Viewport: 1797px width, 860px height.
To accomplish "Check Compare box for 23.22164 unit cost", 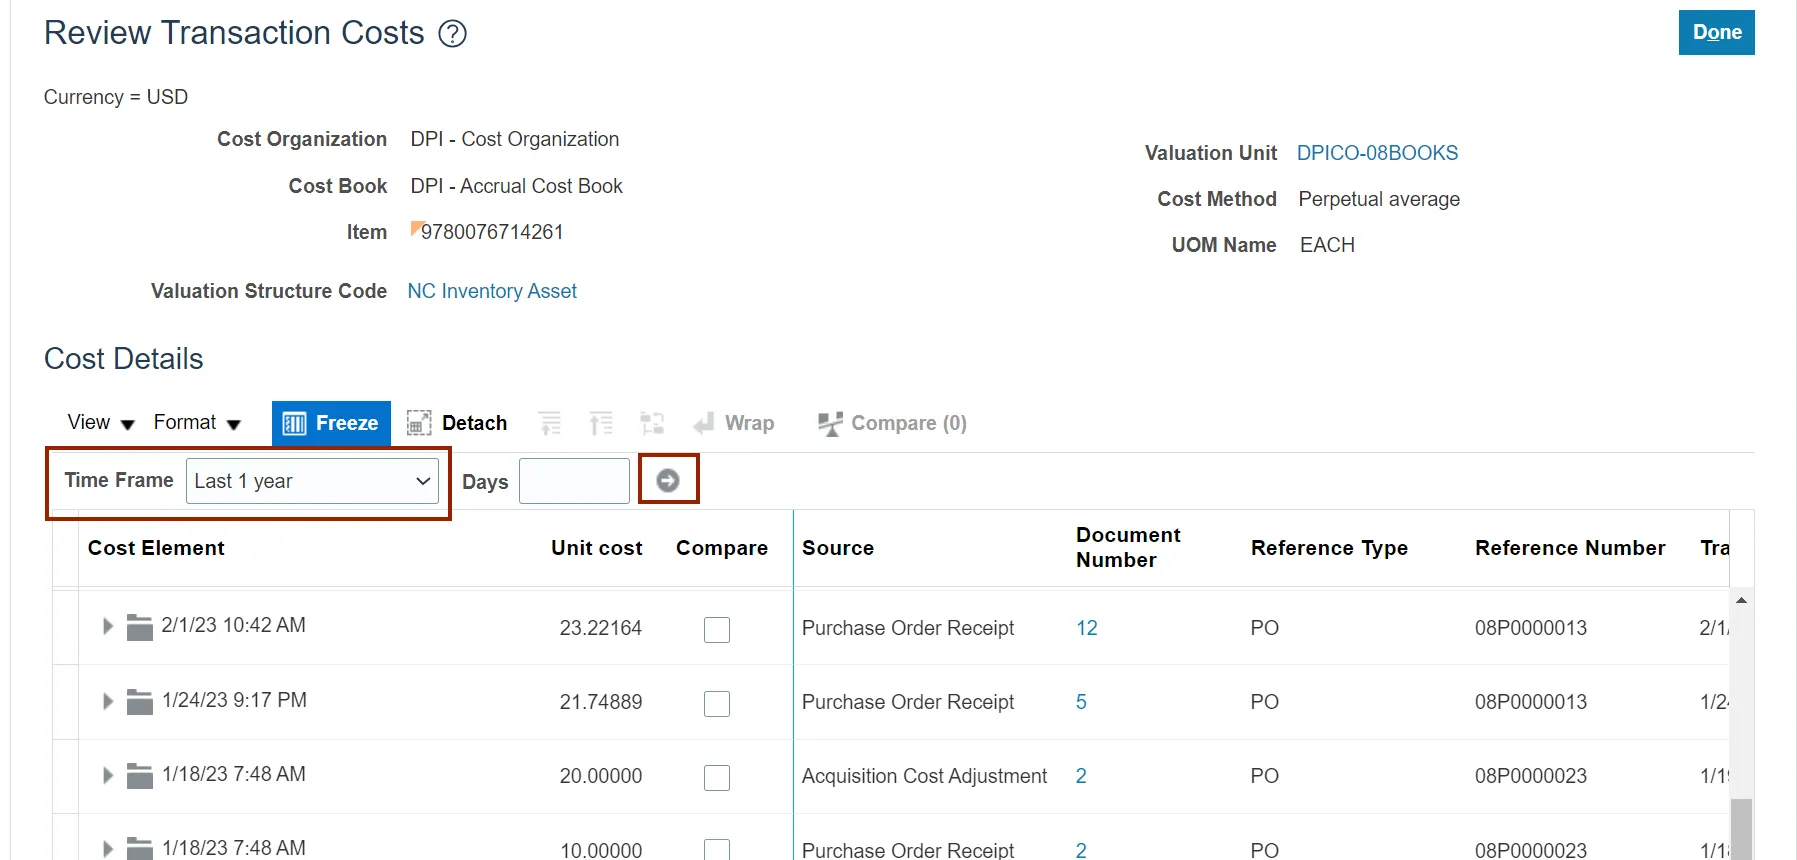I will [717, 629].
